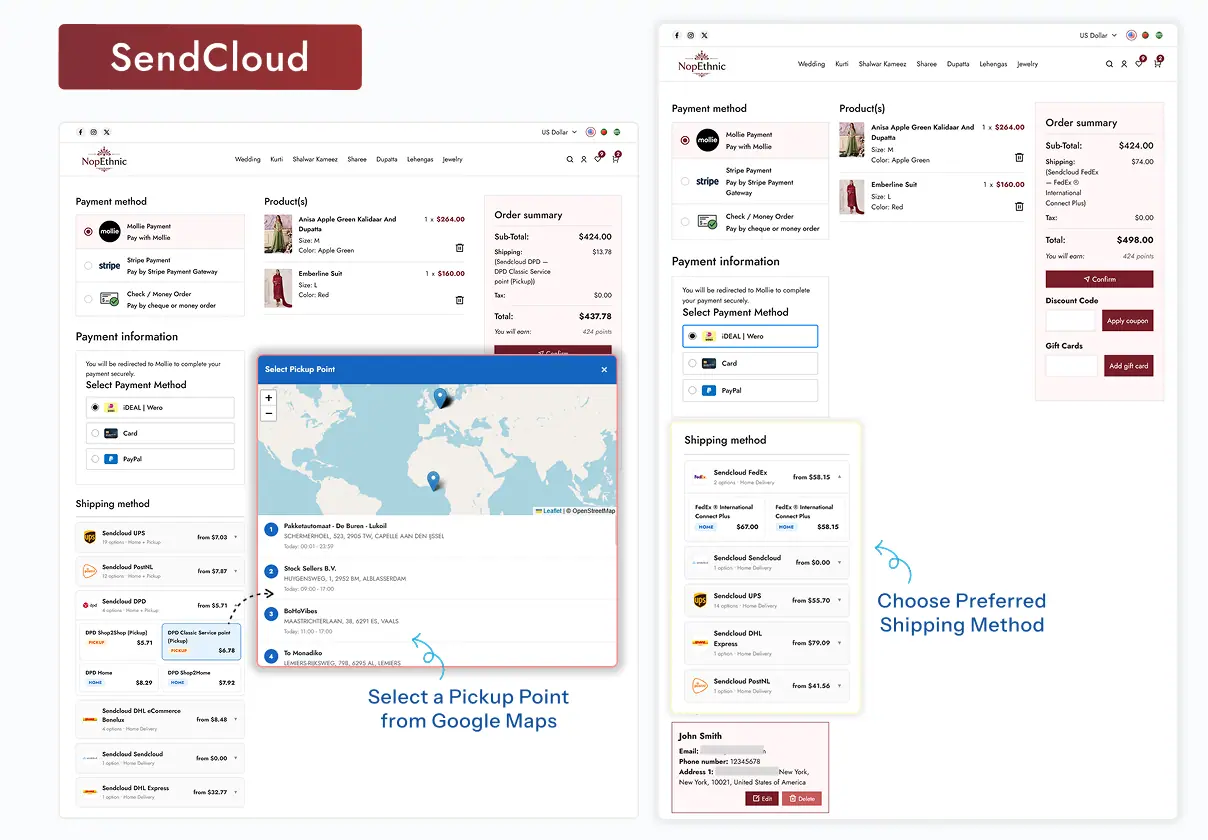Expand Sendcloud DHL Express from $79.09
Viewport: 1208px width, 840px height.
coord(767,643)
